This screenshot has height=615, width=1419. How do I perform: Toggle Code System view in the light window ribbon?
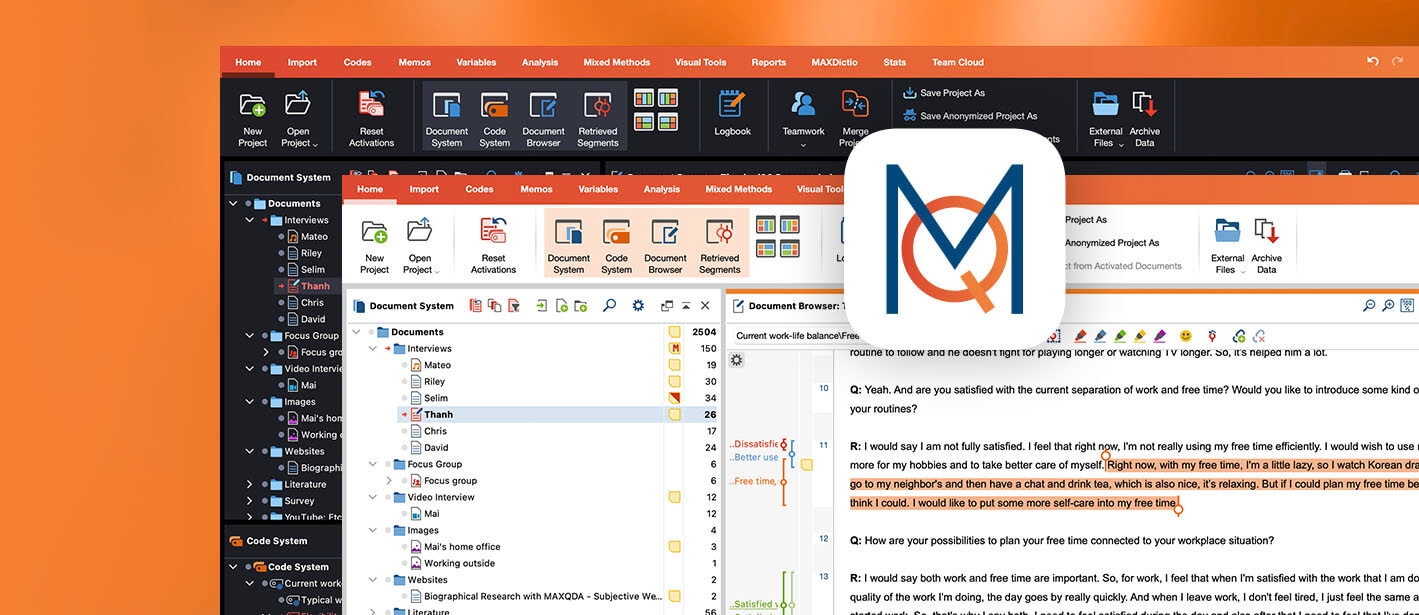tap(616, 246)
